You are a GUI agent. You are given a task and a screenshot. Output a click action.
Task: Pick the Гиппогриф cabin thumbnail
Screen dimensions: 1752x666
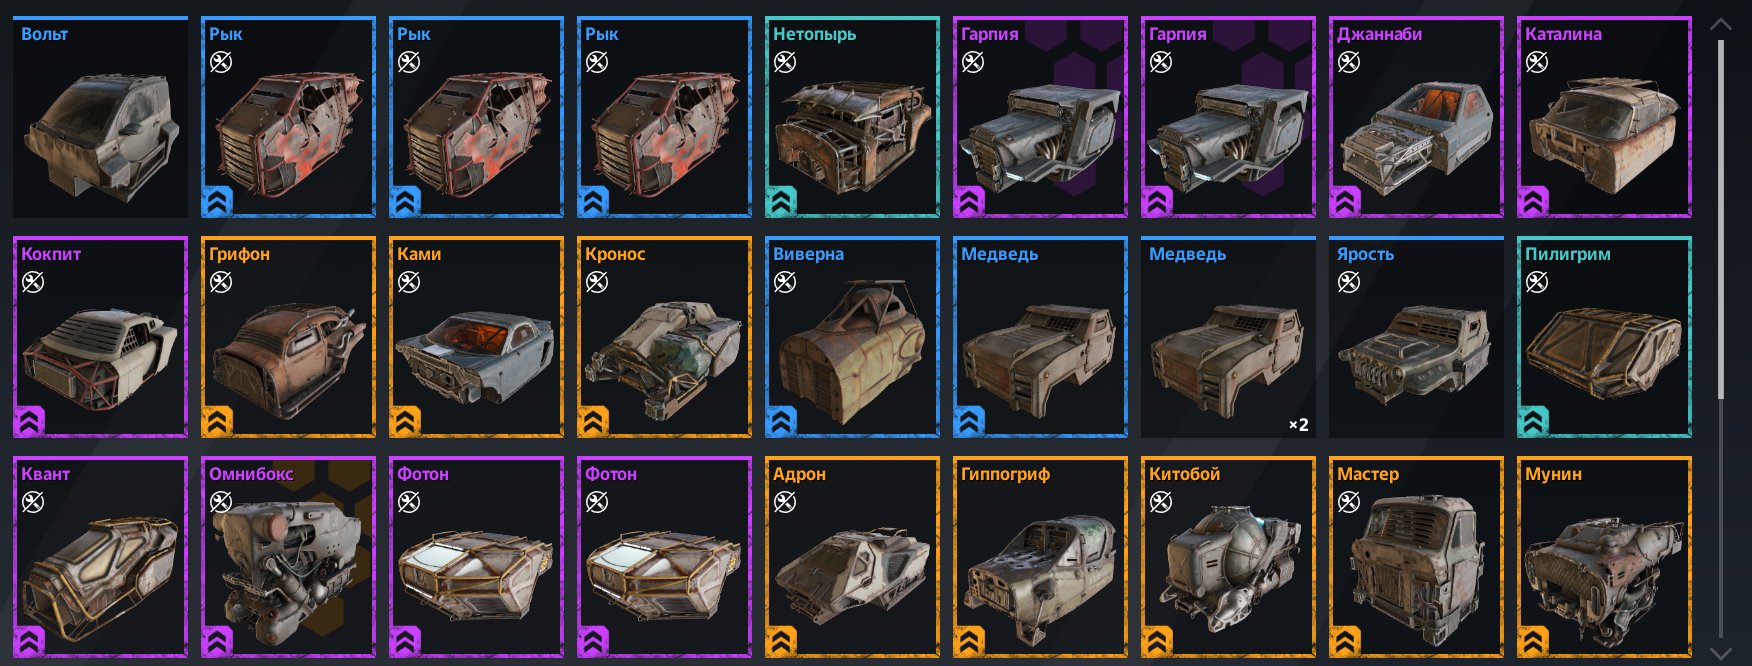coord(1040,557)
